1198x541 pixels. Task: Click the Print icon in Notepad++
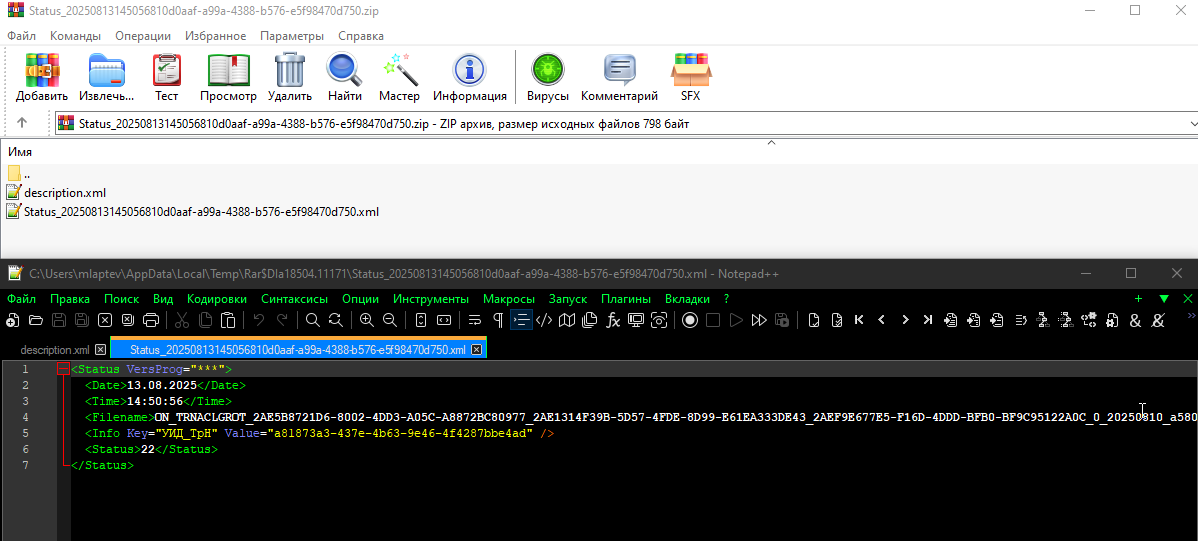coord(151,320)
